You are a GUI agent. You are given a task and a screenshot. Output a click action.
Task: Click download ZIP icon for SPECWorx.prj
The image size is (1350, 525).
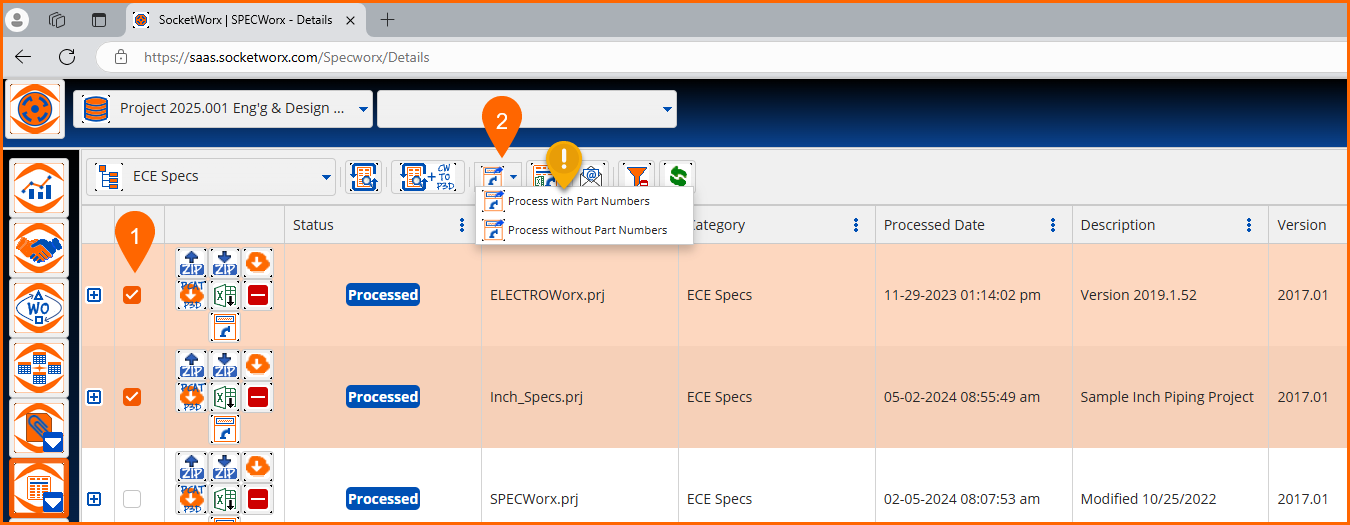(x=225, y=468)
